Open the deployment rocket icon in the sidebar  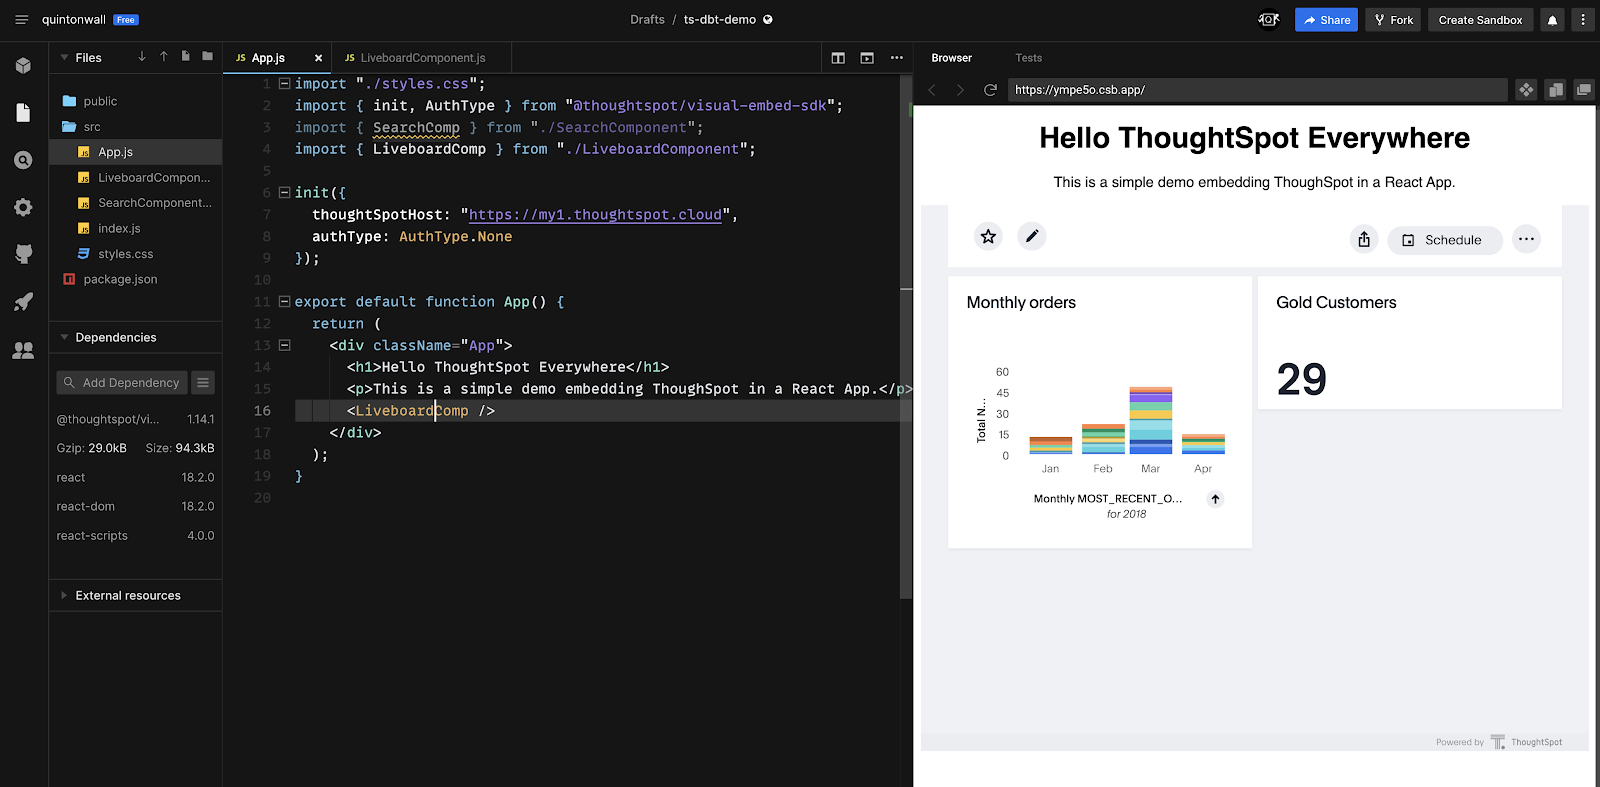24,302
